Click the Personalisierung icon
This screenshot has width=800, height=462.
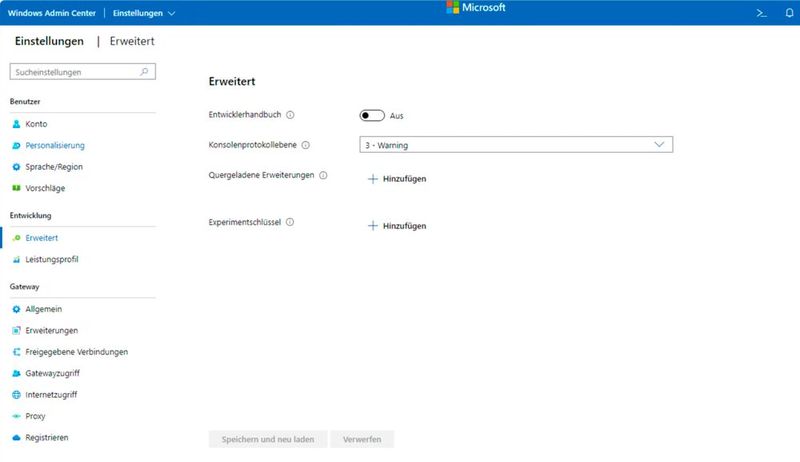point(16,145)
